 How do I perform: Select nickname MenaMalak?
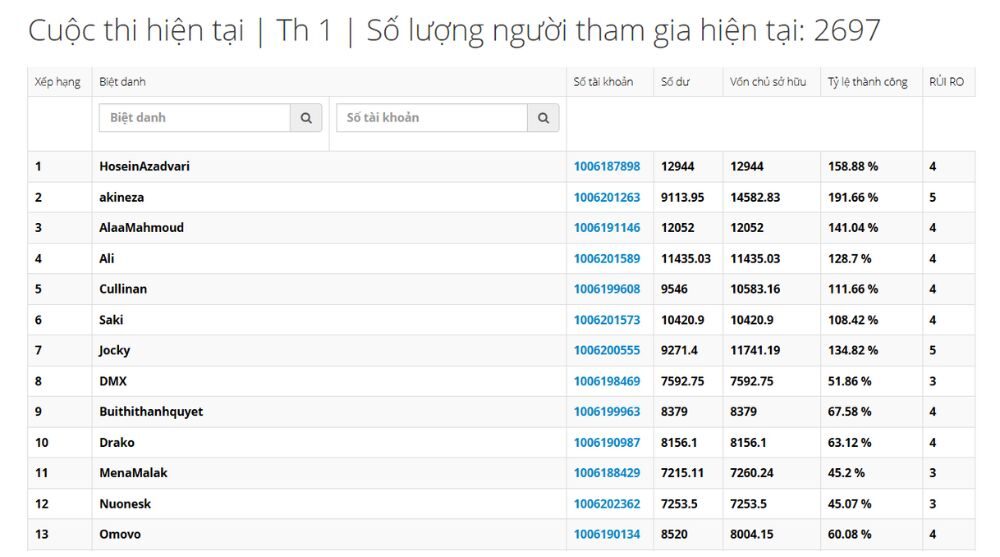click(x=133, y=473)
